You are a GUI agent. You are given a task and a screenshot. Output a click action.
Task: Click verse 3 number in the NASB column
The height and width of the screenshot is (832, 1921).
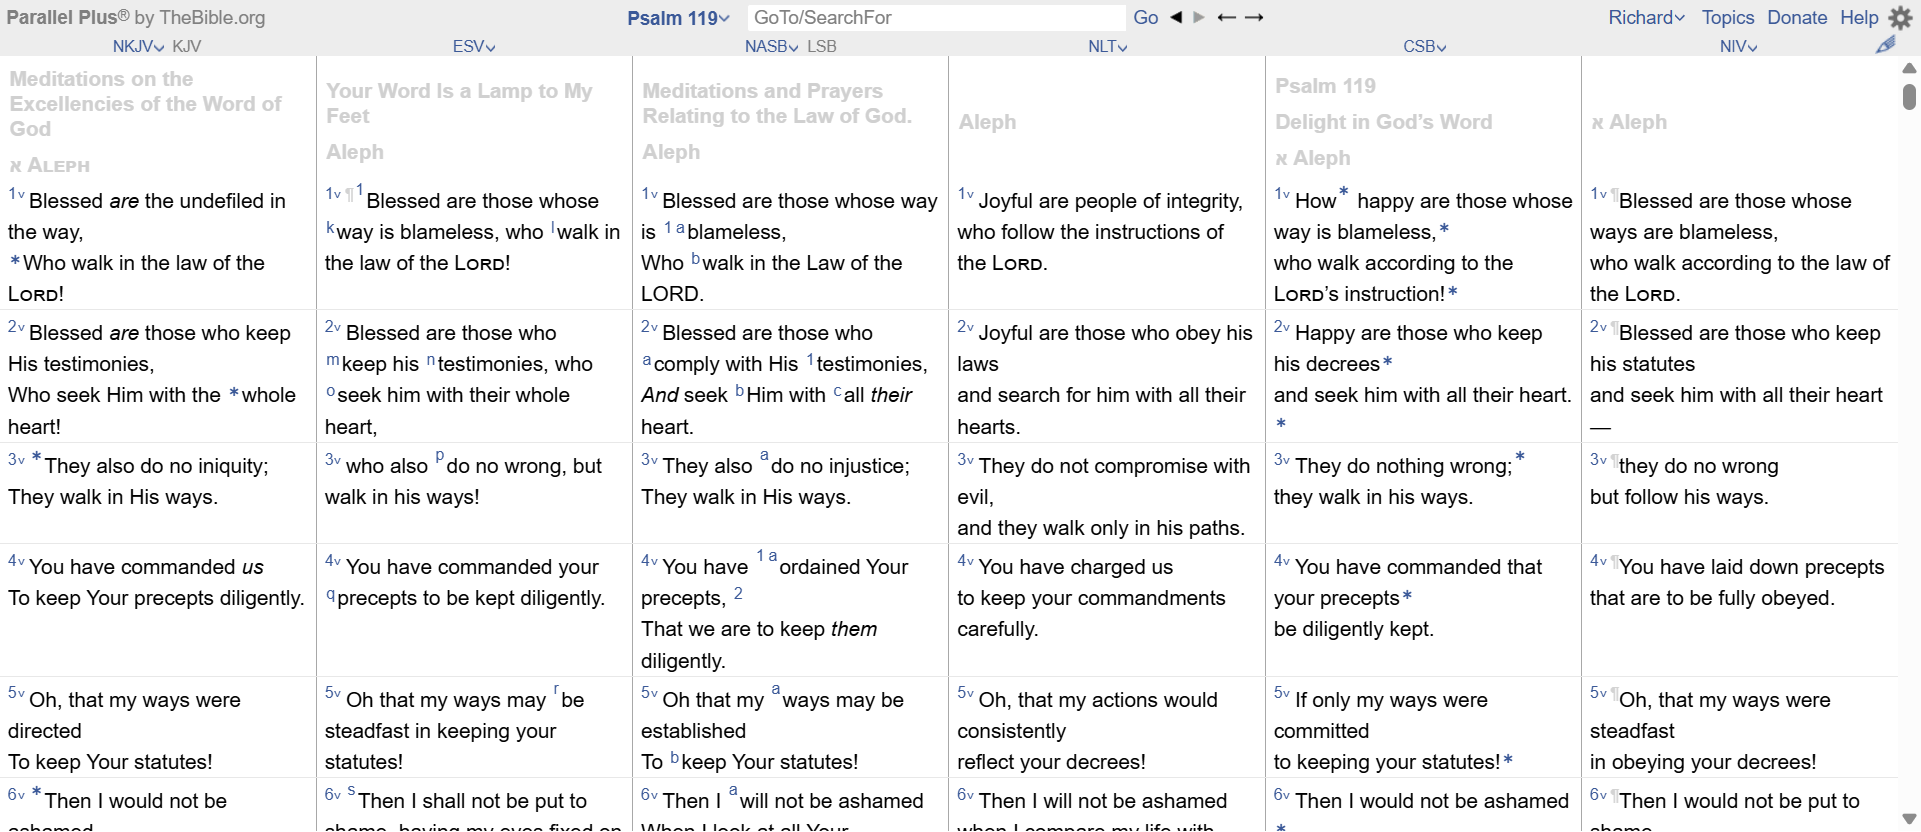tap(649, 459)
